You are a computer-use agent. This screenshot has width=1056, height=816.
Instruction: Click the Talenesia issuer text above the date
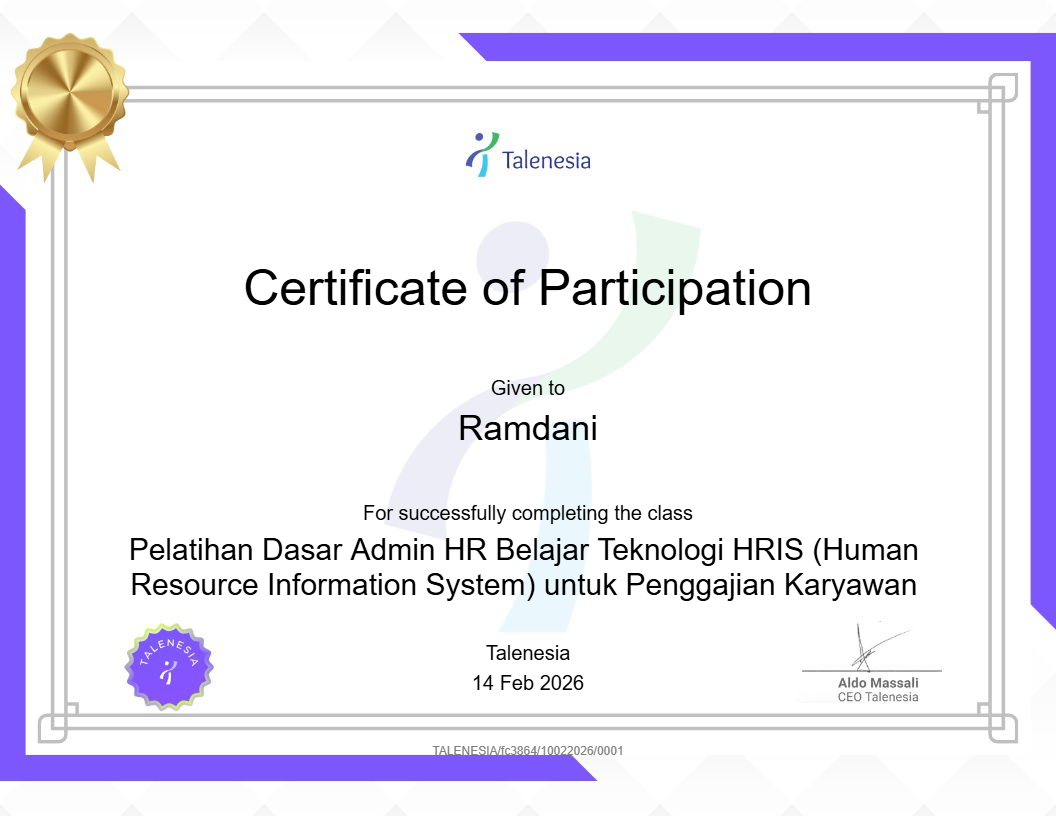[x=527, y=654]
